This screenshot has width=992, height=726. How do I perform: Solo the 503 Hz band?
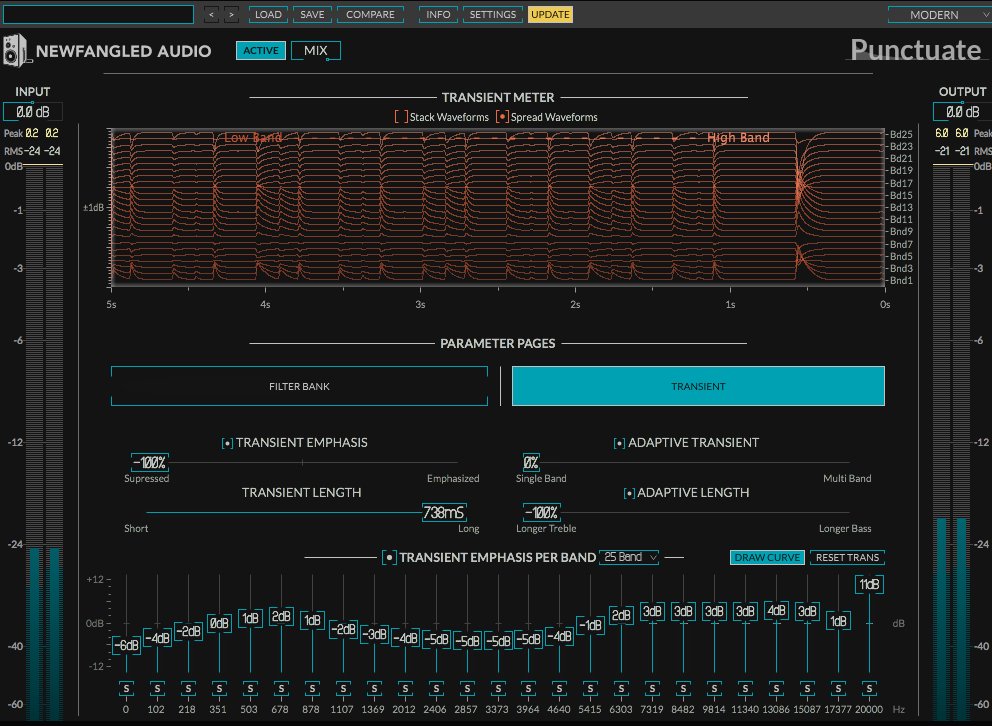click(251, 688)
